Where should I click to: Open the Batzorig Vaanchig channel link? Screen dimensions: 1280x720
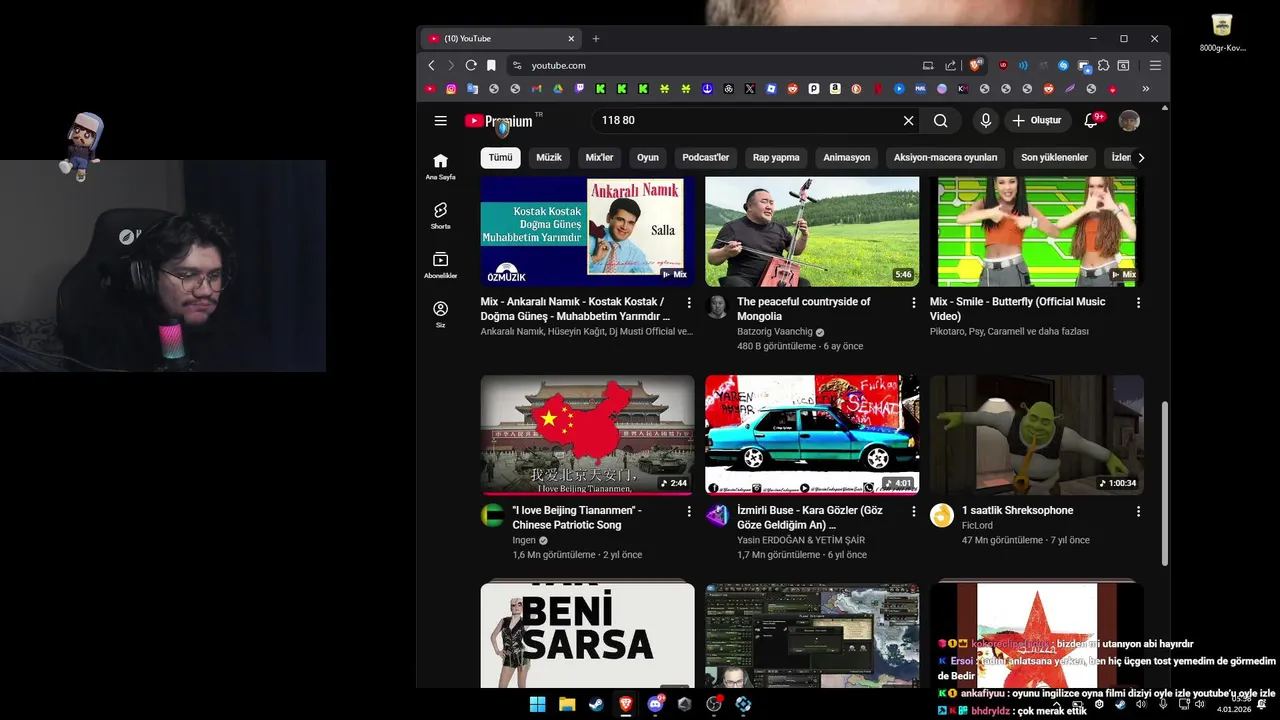[x=775, y=332]
